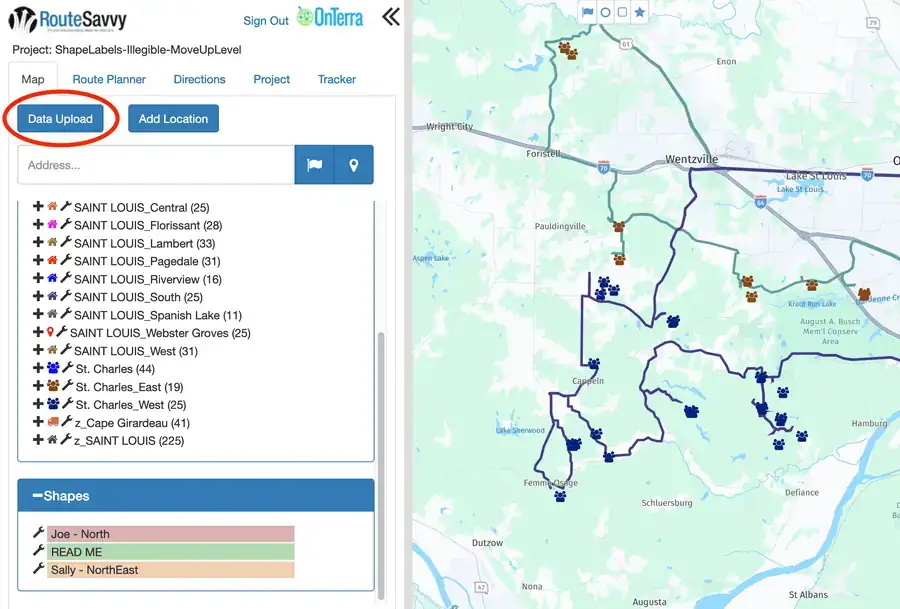The width and height of the screenshot is (900, 609).
Task: Select the Joe - North pink shape swatch
Action: [170, 534]
